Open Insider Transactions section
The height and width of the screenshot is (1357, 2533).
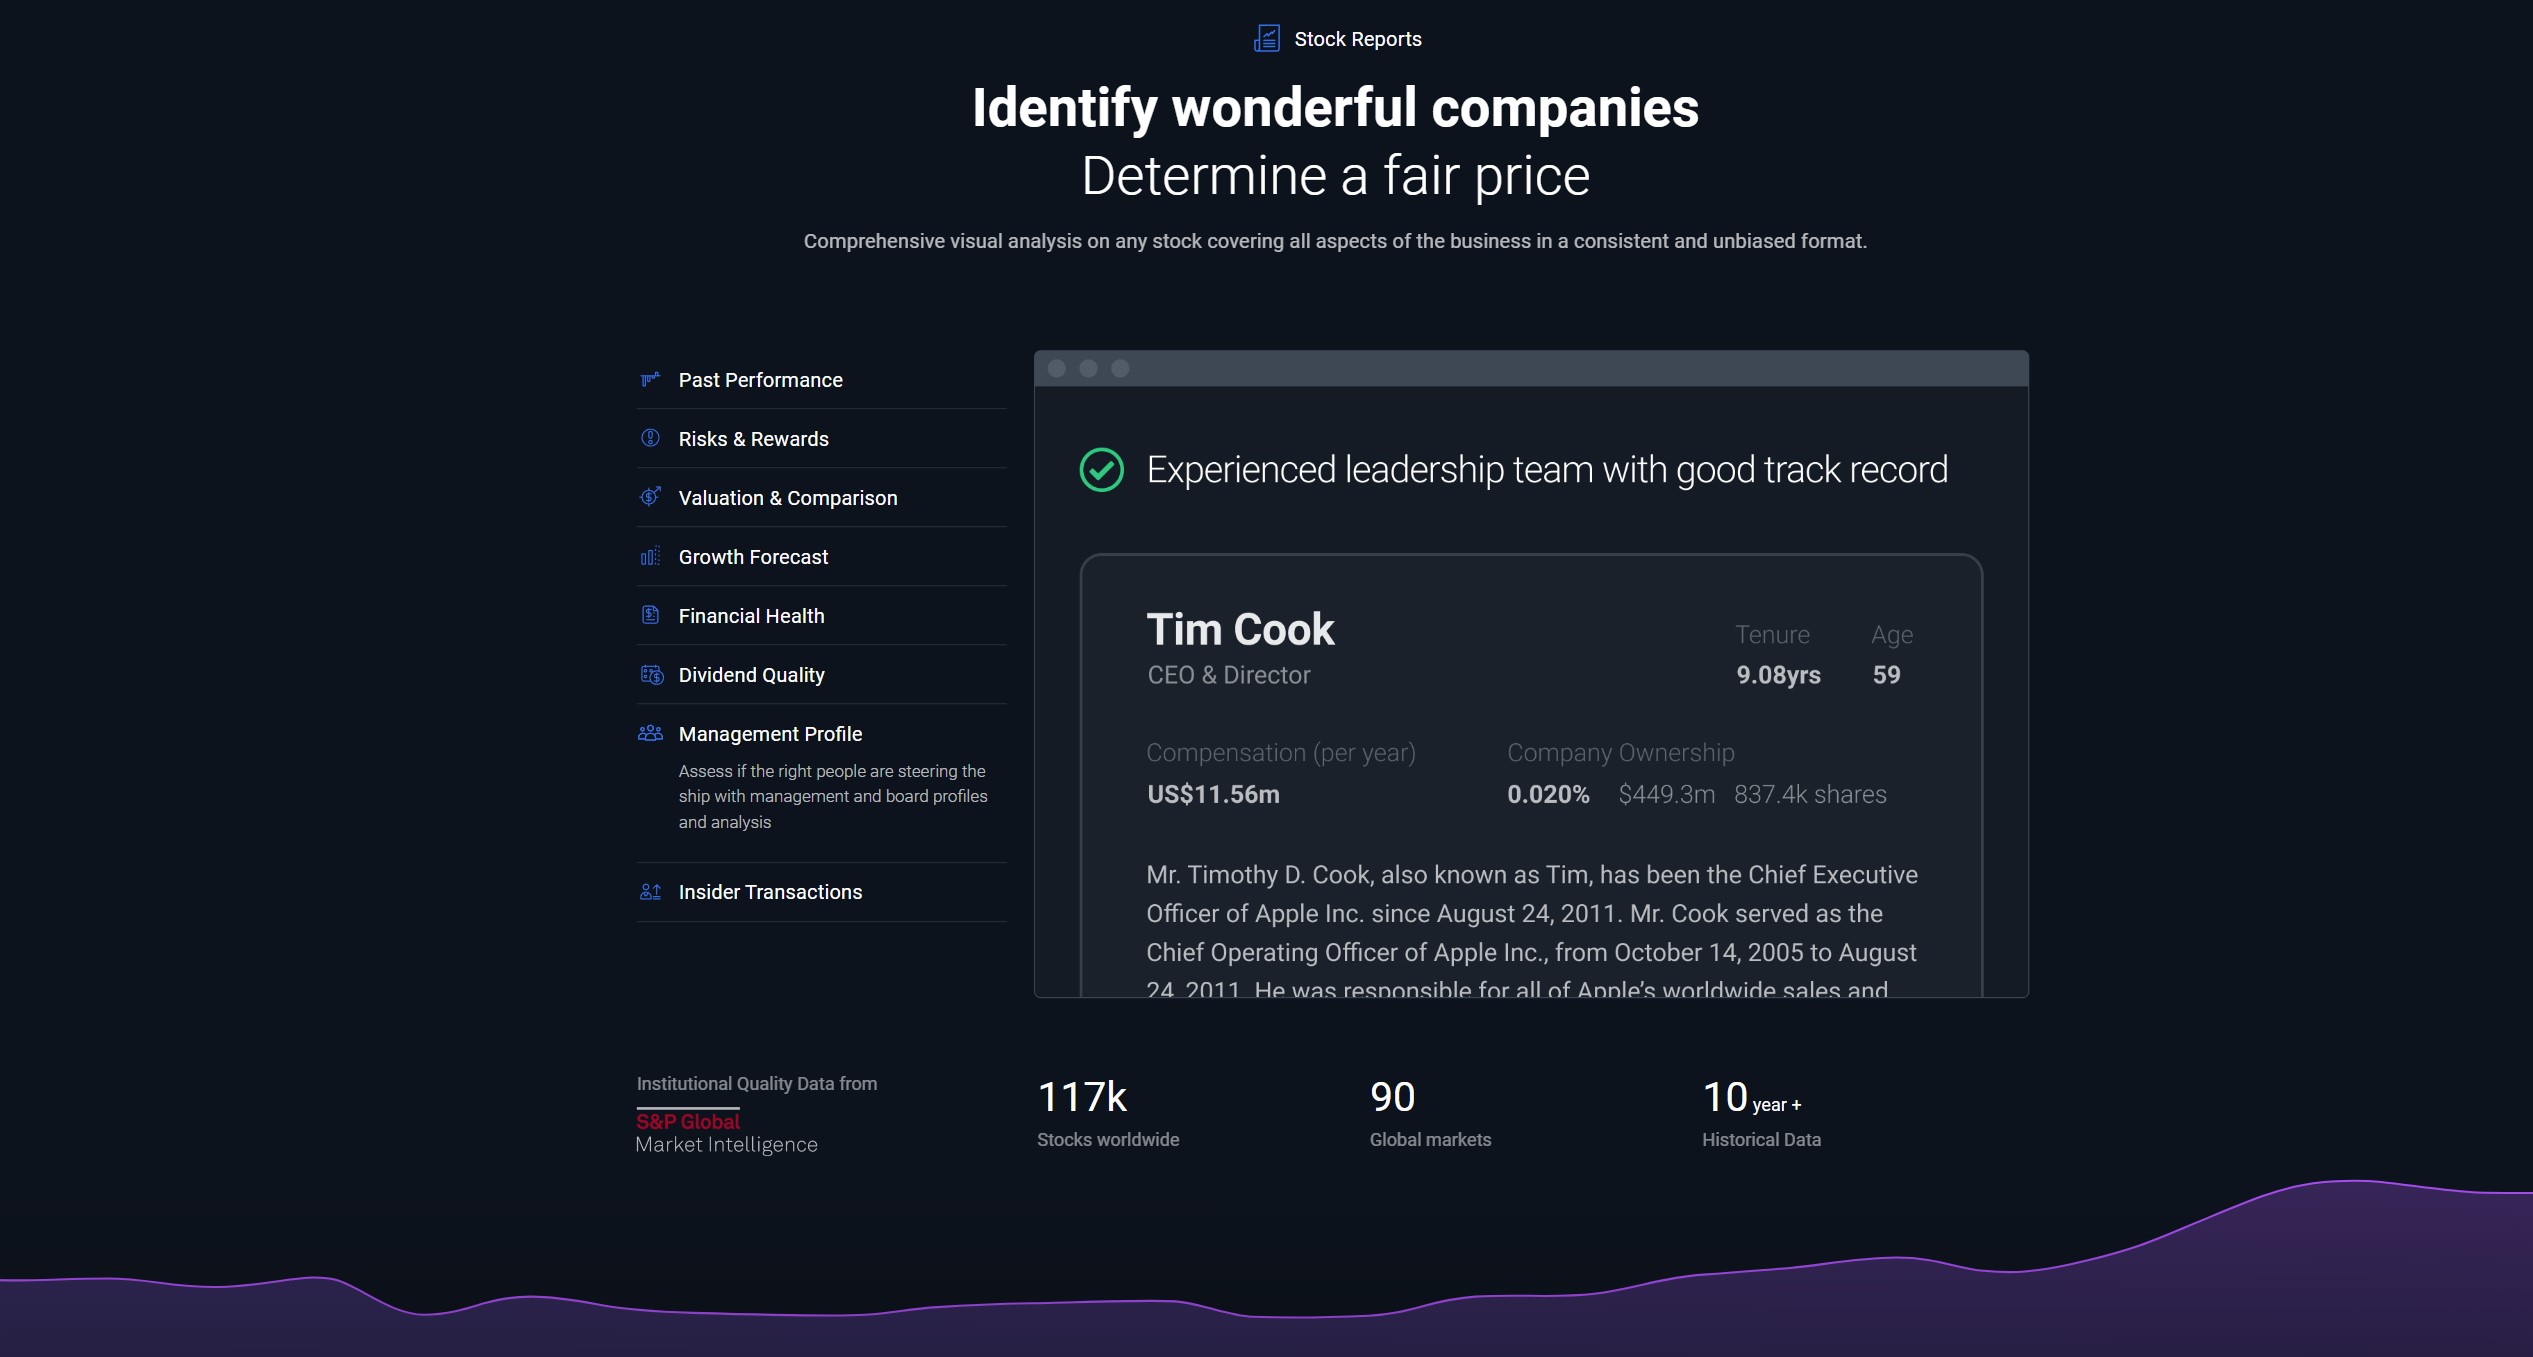(x=770, y=892)
